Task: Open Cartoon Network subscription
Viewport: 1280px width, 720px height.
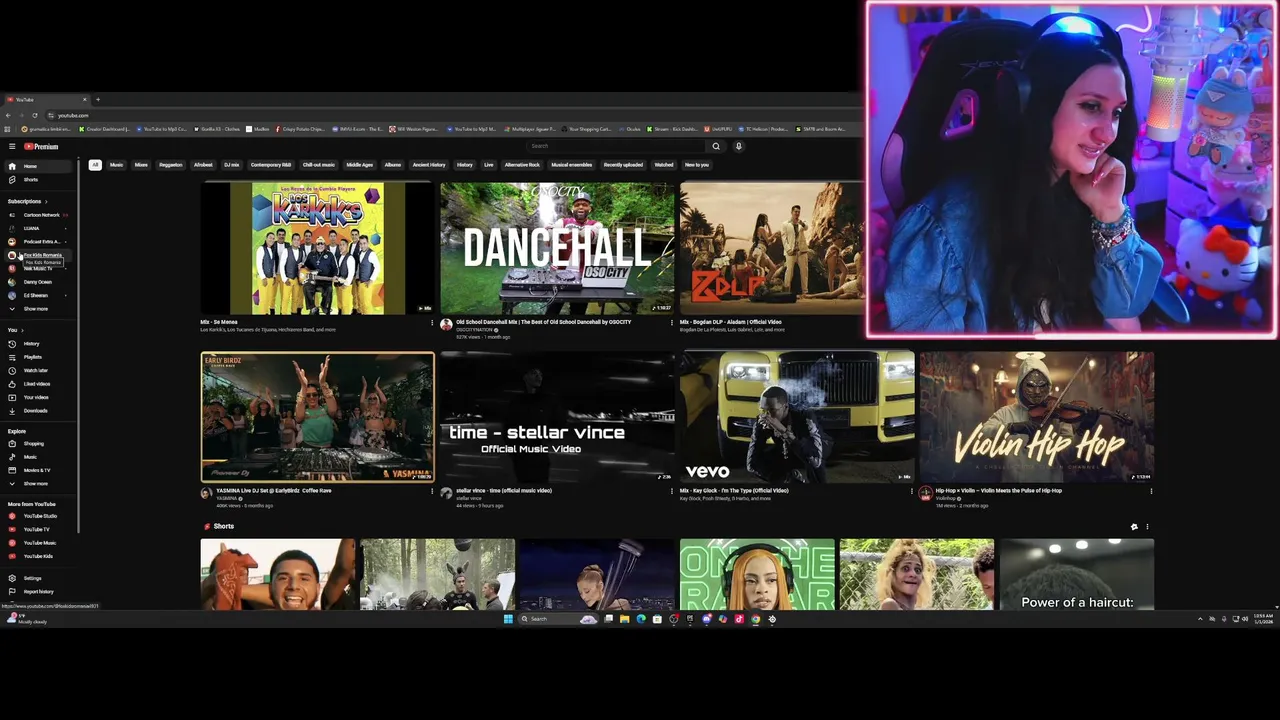Action: click(x=40, y=215)
